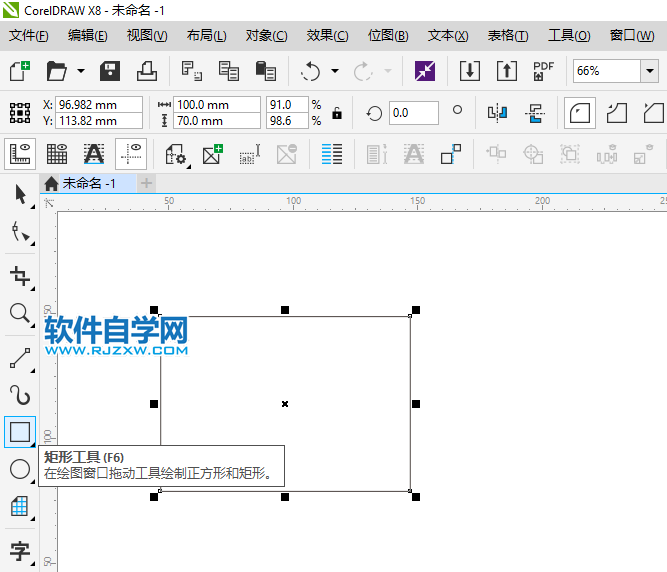This screenshot has height=572, width=667.
Task: Click the home icon on the tab bar
Action: coord(51,183)
